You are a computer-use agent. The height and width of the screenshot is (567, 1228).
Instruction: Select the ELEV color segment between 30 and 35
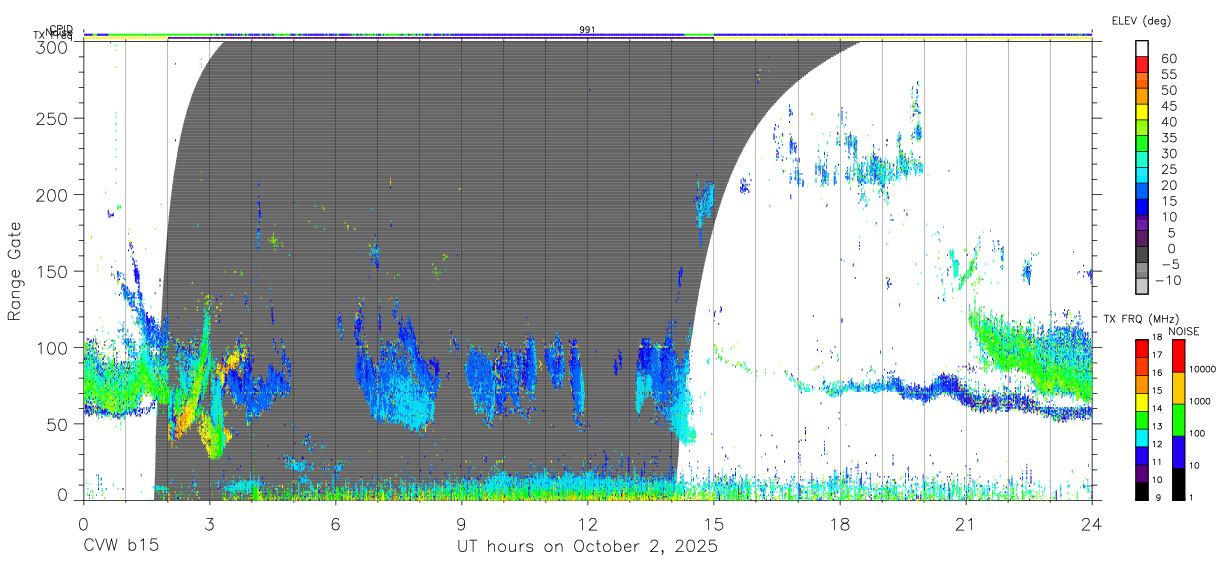[1142, 145]
